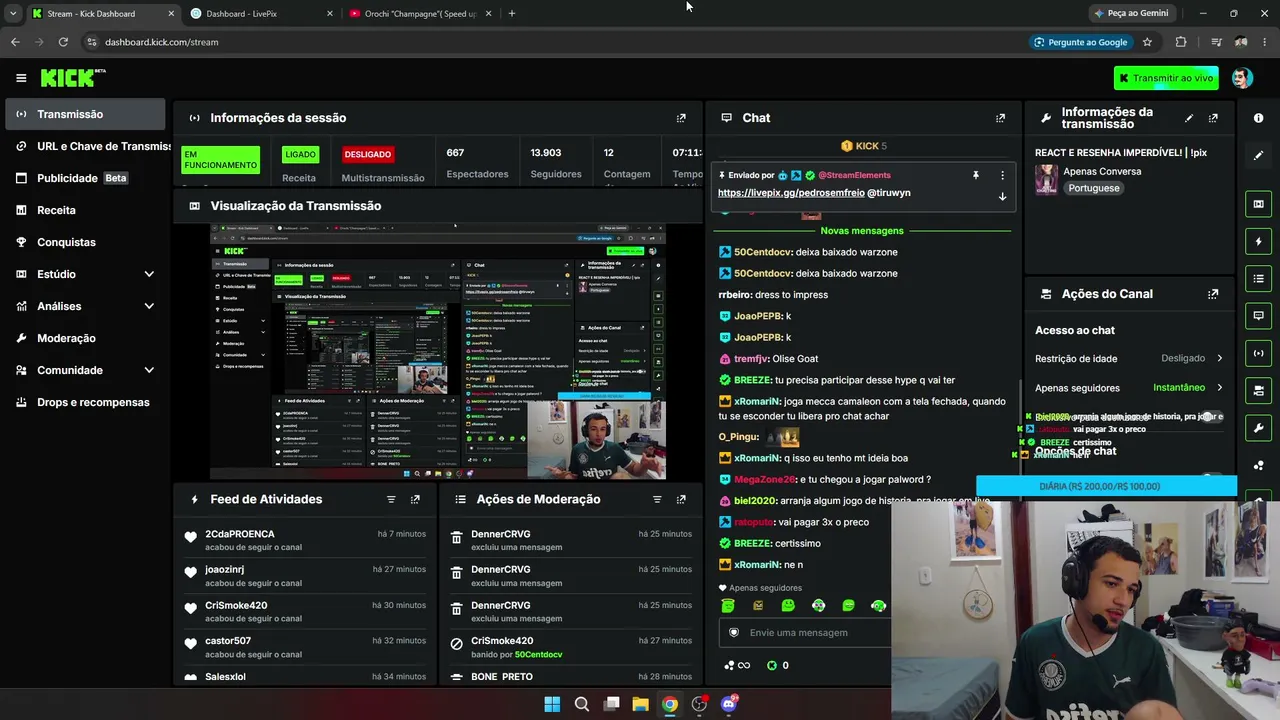Expand the Comunidade sidebar section
This screenshot has width=1280, height=720.
[x=84, y=370]
